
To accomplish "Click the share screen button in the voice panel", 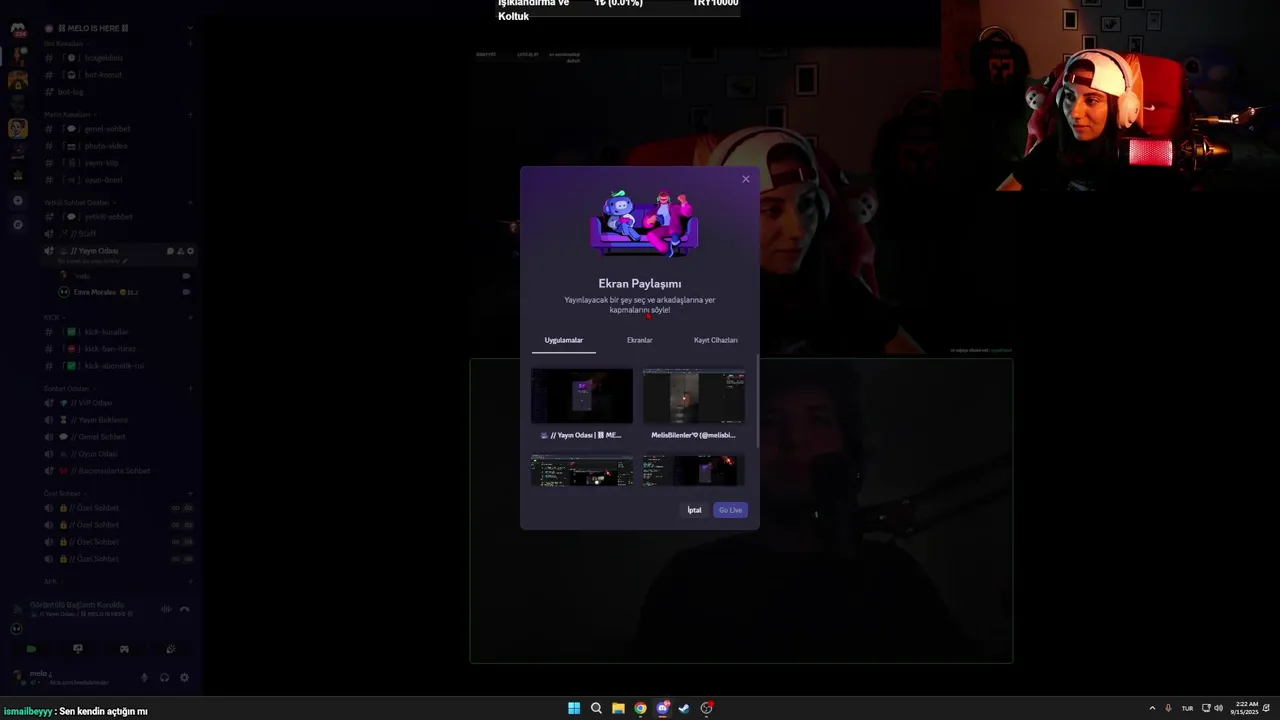I will coord(78,649).
